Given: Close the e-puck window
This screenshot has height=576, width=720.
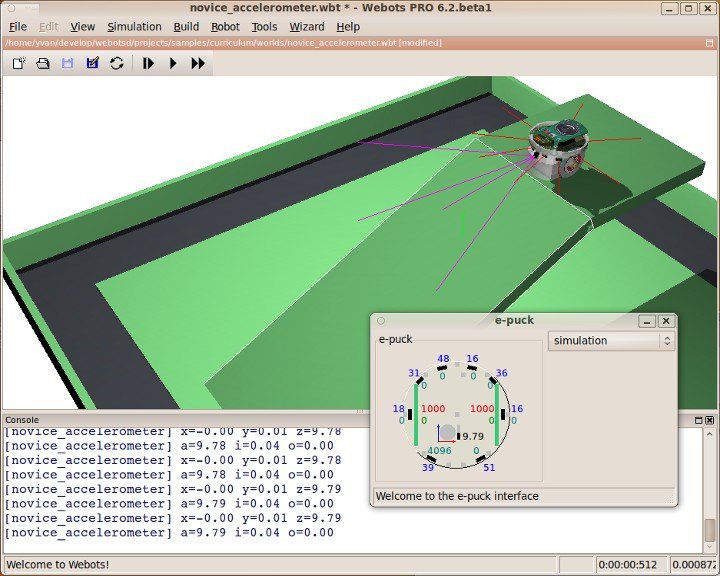Looking at the screenshot, I should 666,321.
